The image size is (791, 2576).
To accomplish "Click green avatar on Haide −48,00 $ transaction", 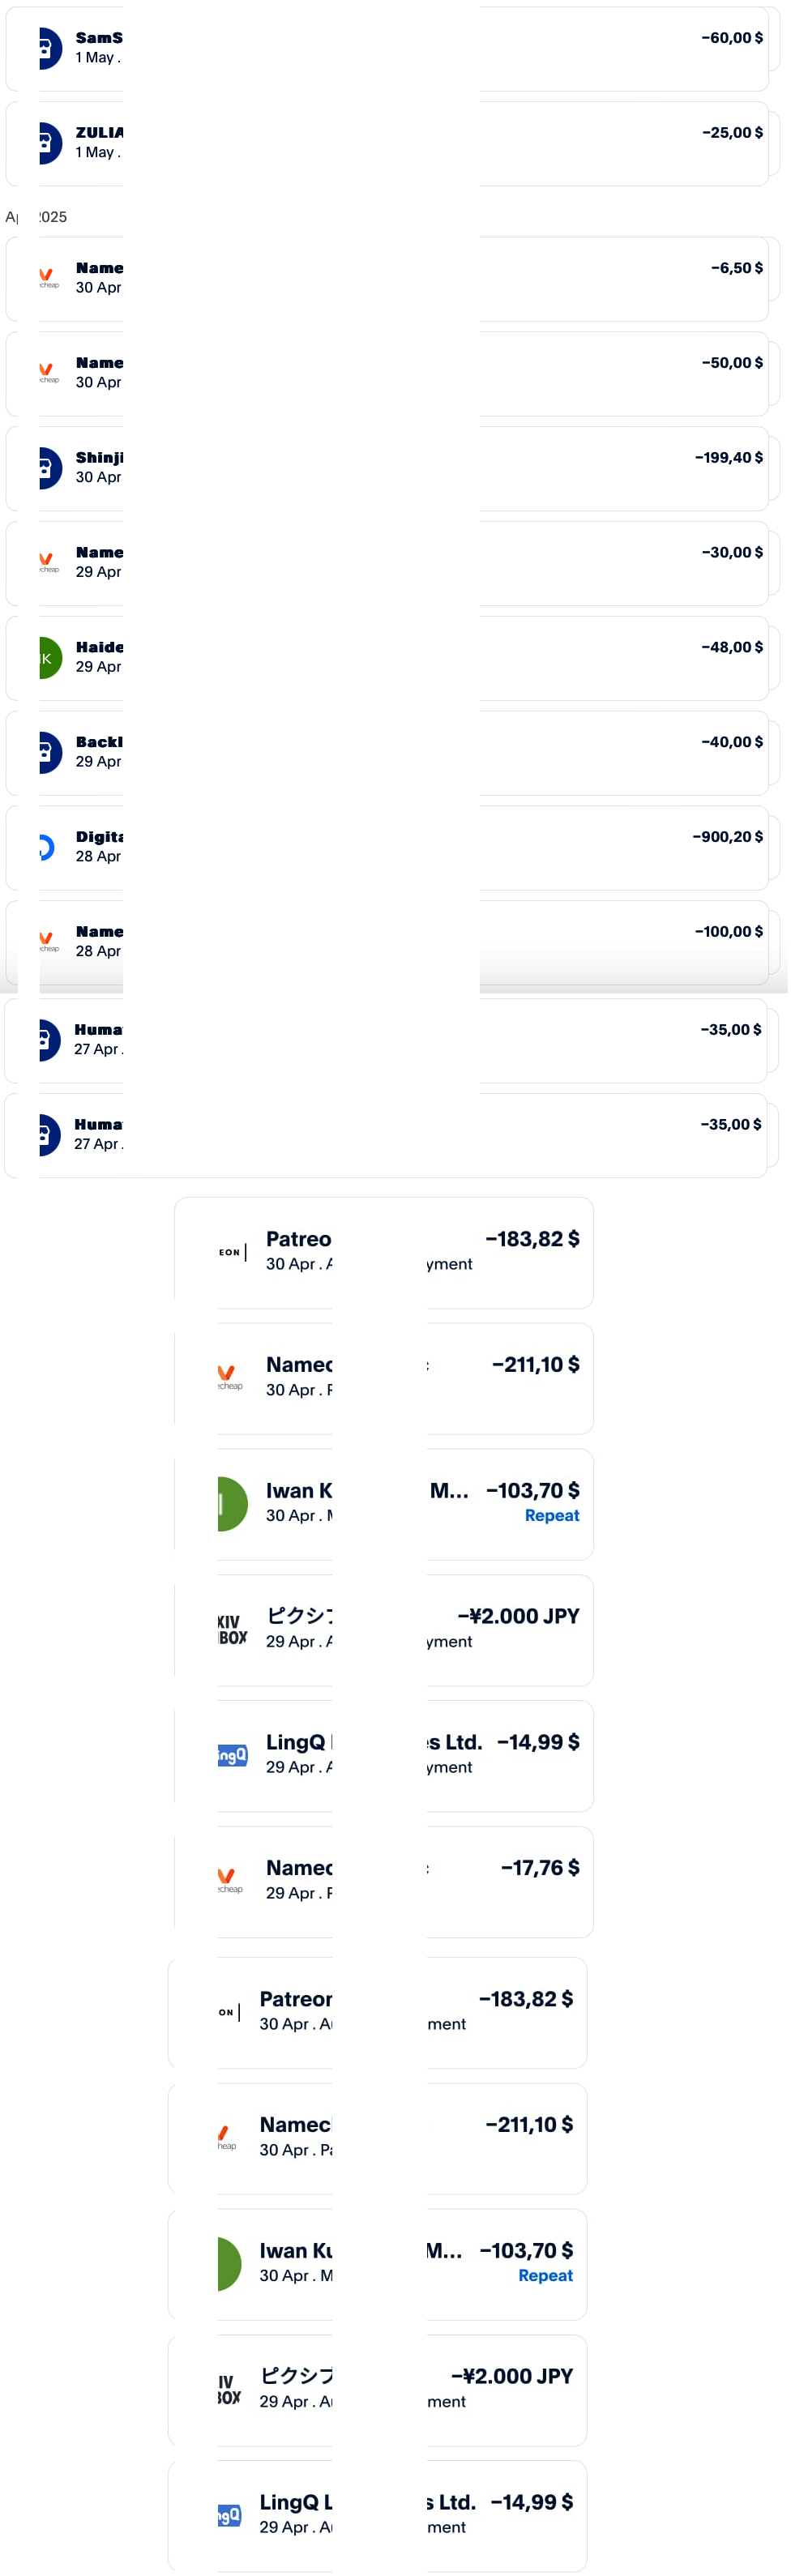I will pos(49,658).
